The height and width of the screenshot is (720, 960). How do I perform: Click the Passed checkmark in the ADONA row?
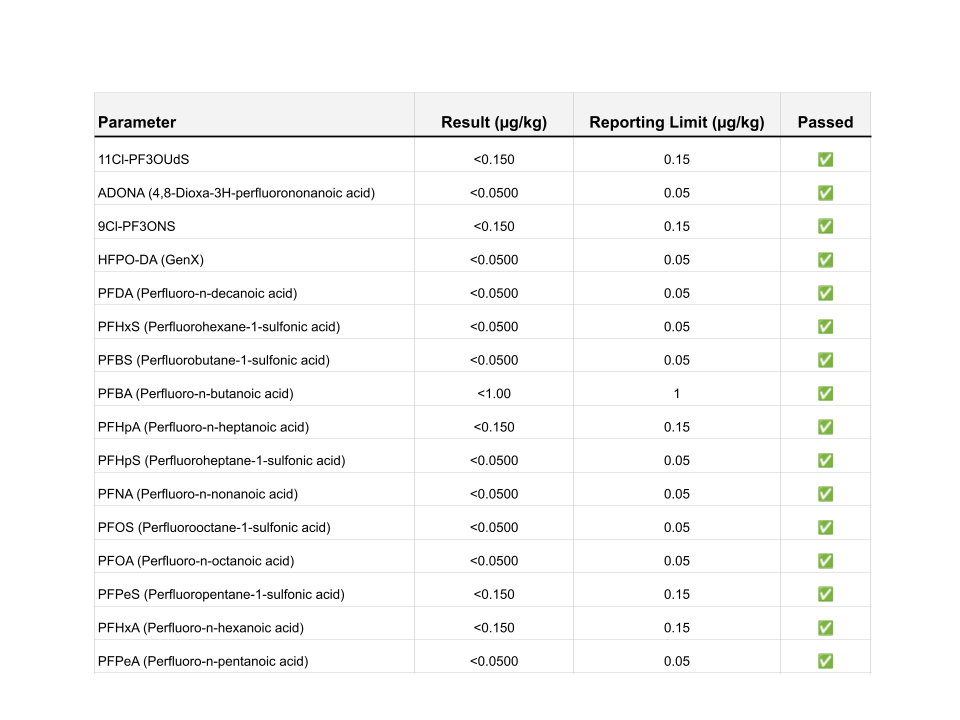pyautogui.click(x=825, y=193)
